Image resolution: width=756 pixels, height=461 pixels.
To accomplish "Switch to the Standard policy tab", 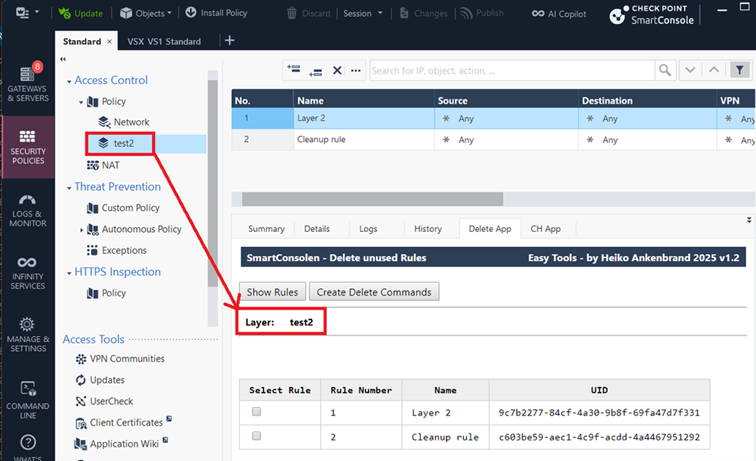I will click(x=82, y=41).
